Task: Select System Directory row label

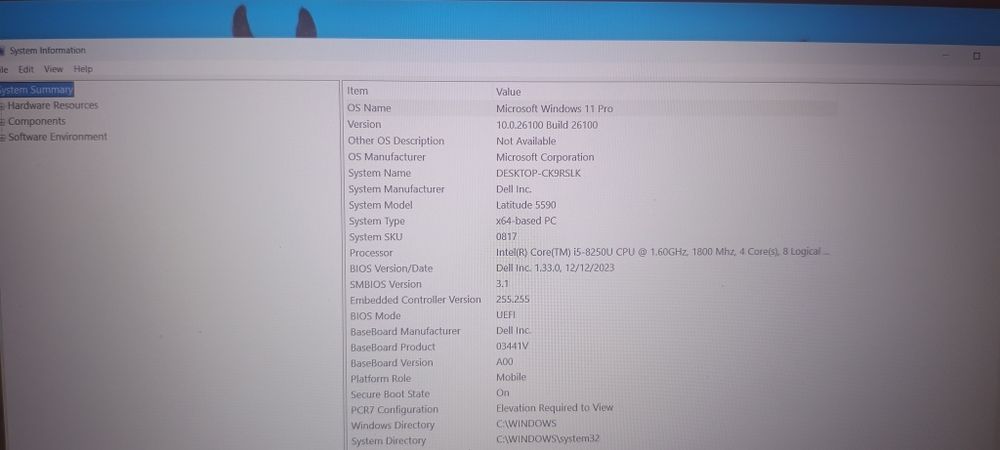Action: tap(388, 441)
